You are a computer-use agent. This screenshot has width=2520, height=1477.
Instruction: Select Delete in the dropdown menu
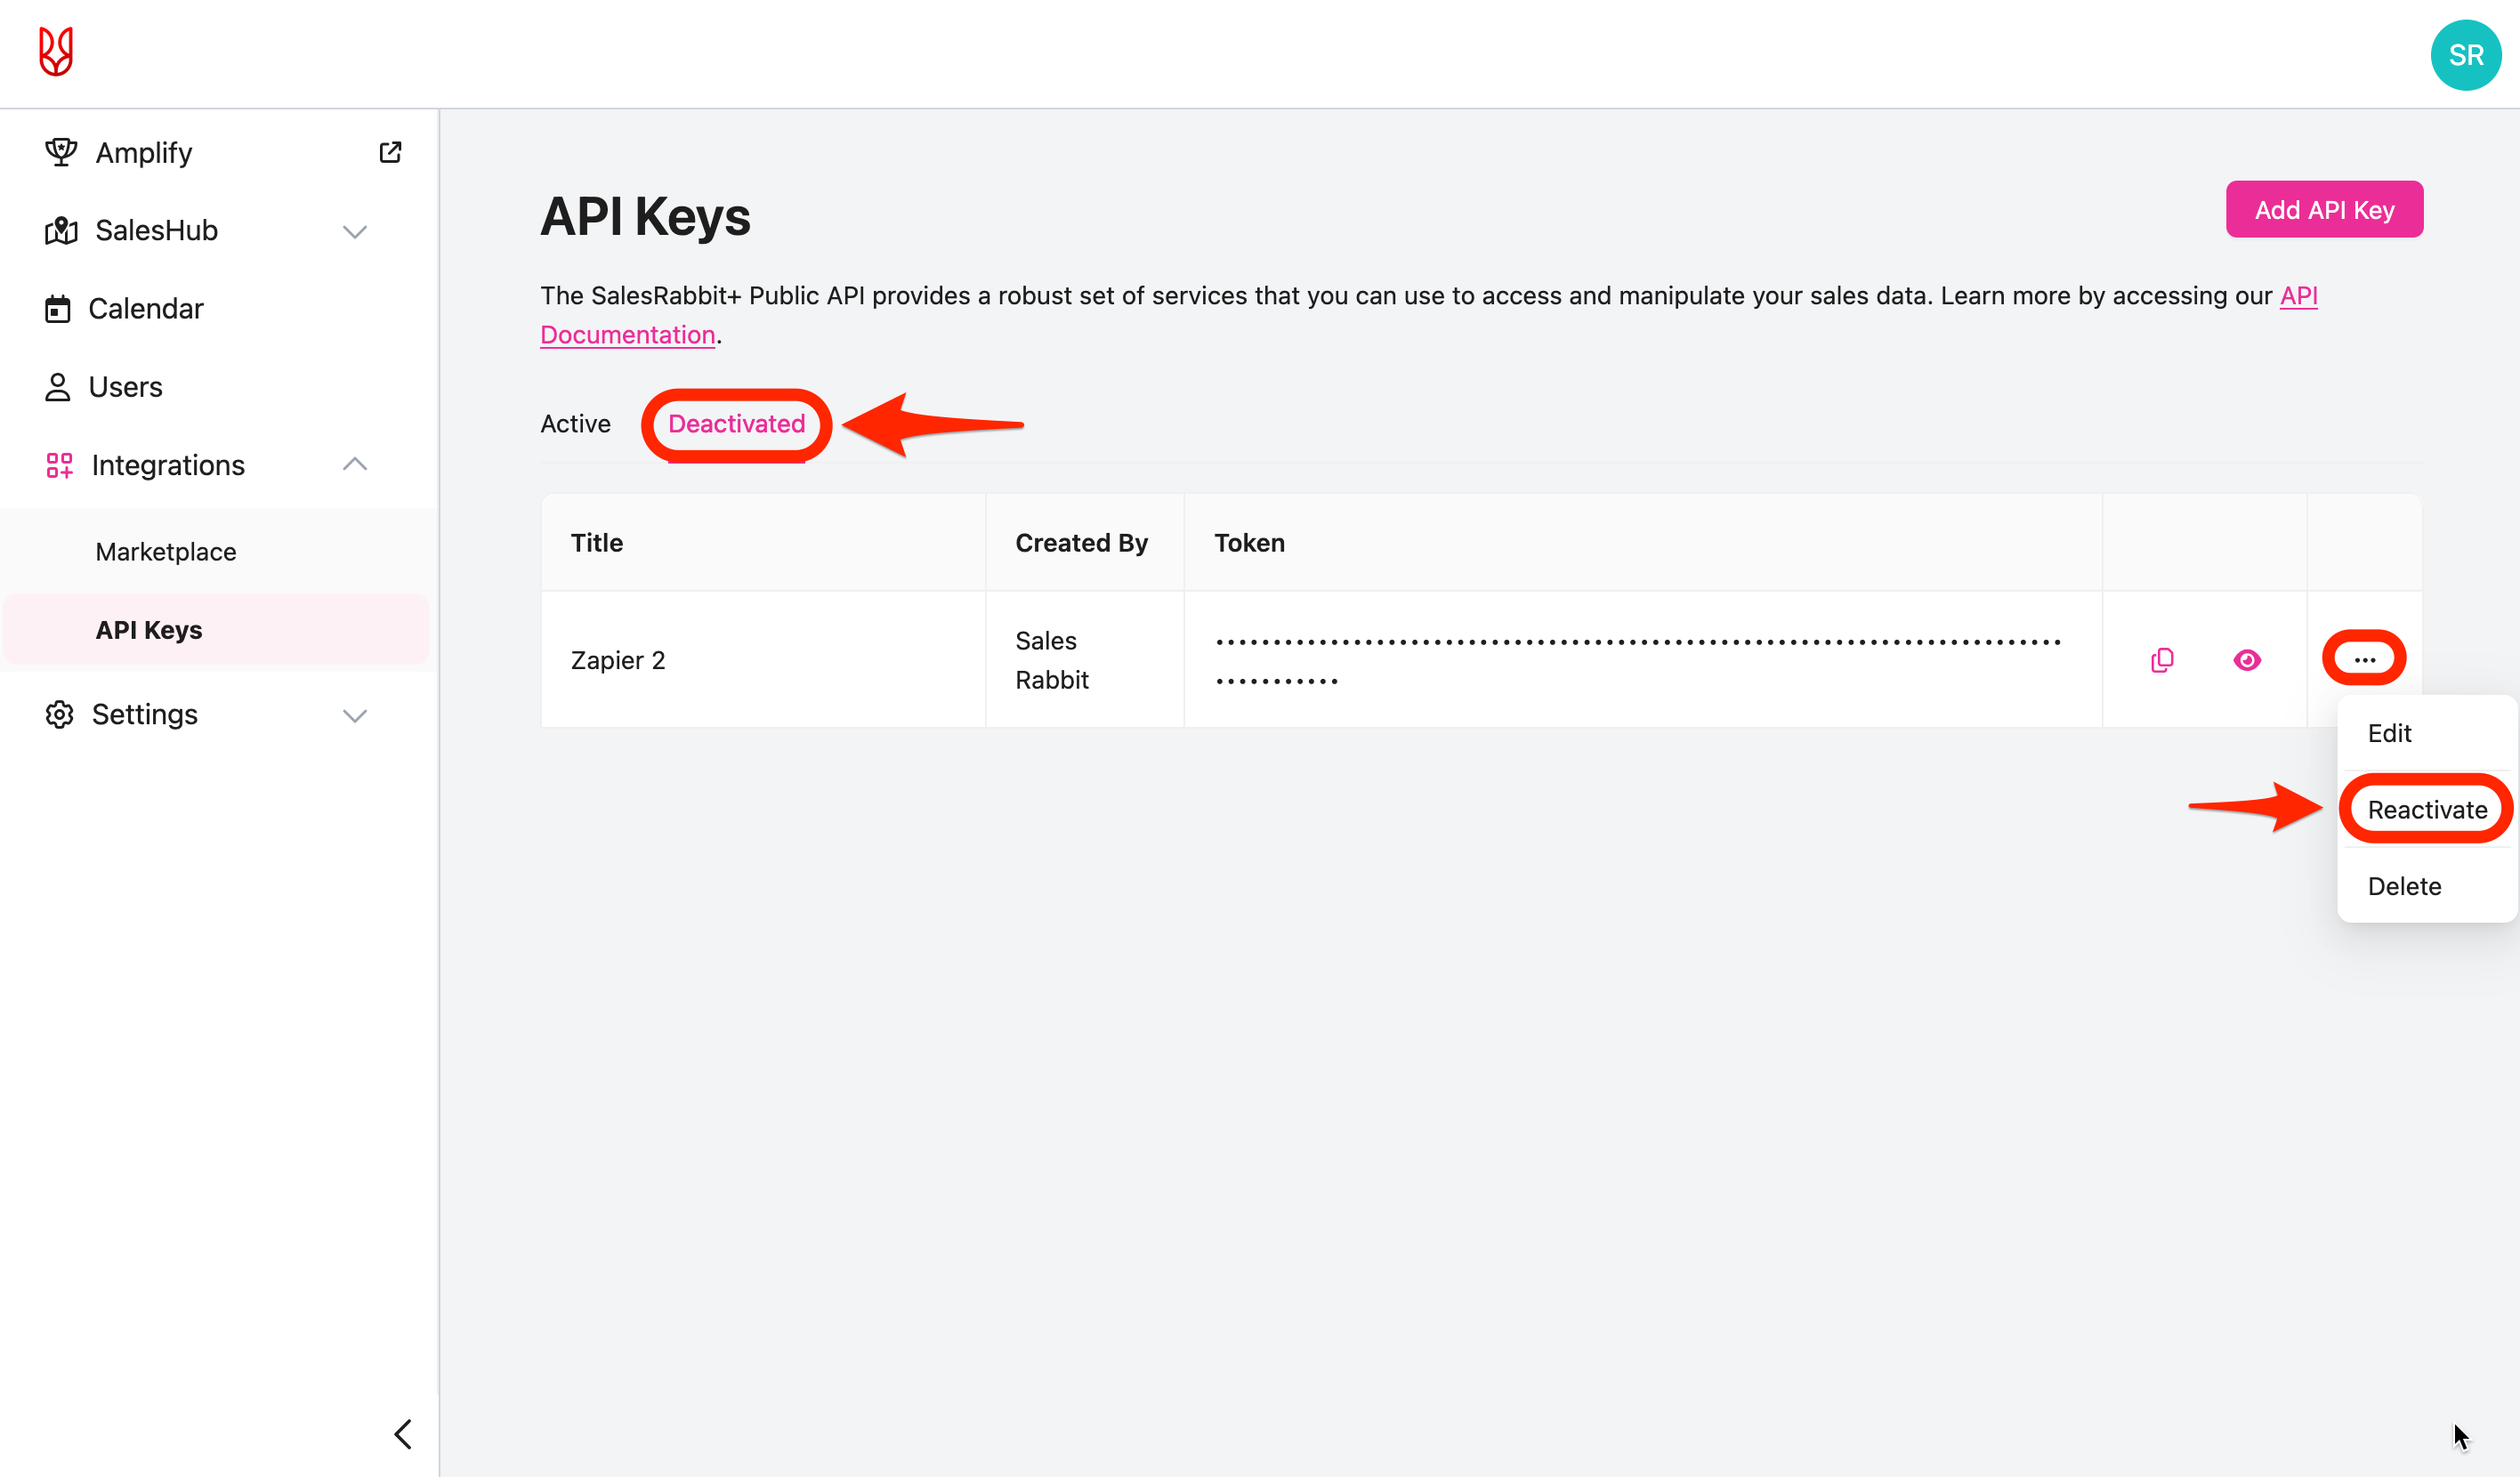click(x=2404, y=886)
